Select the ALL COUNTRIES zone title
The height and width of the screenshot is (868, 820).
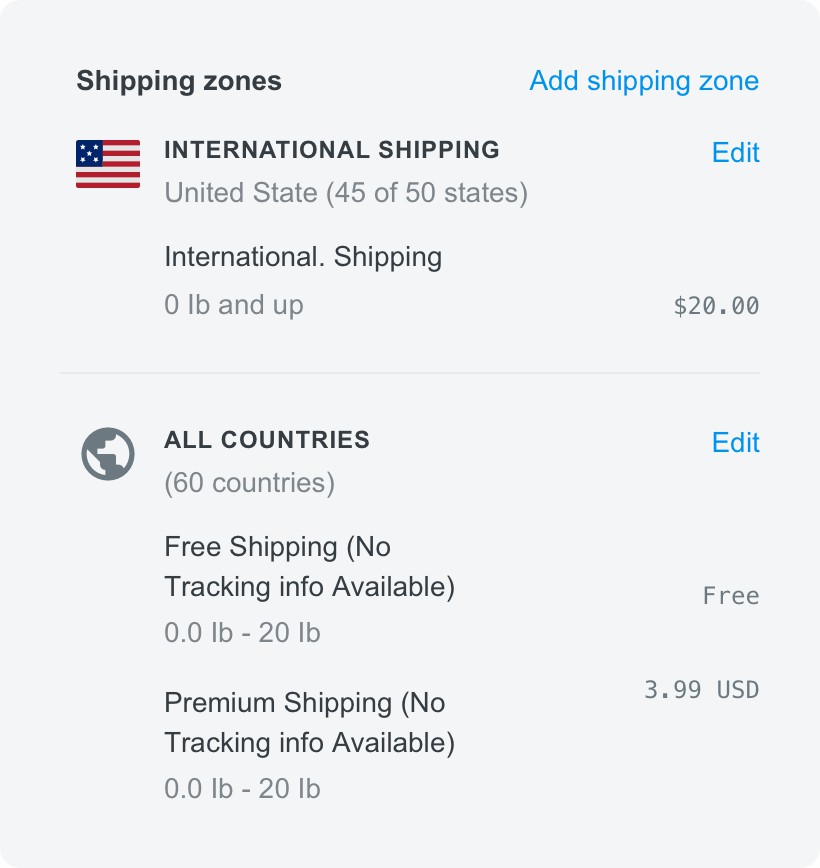click(x=266, y=440)
